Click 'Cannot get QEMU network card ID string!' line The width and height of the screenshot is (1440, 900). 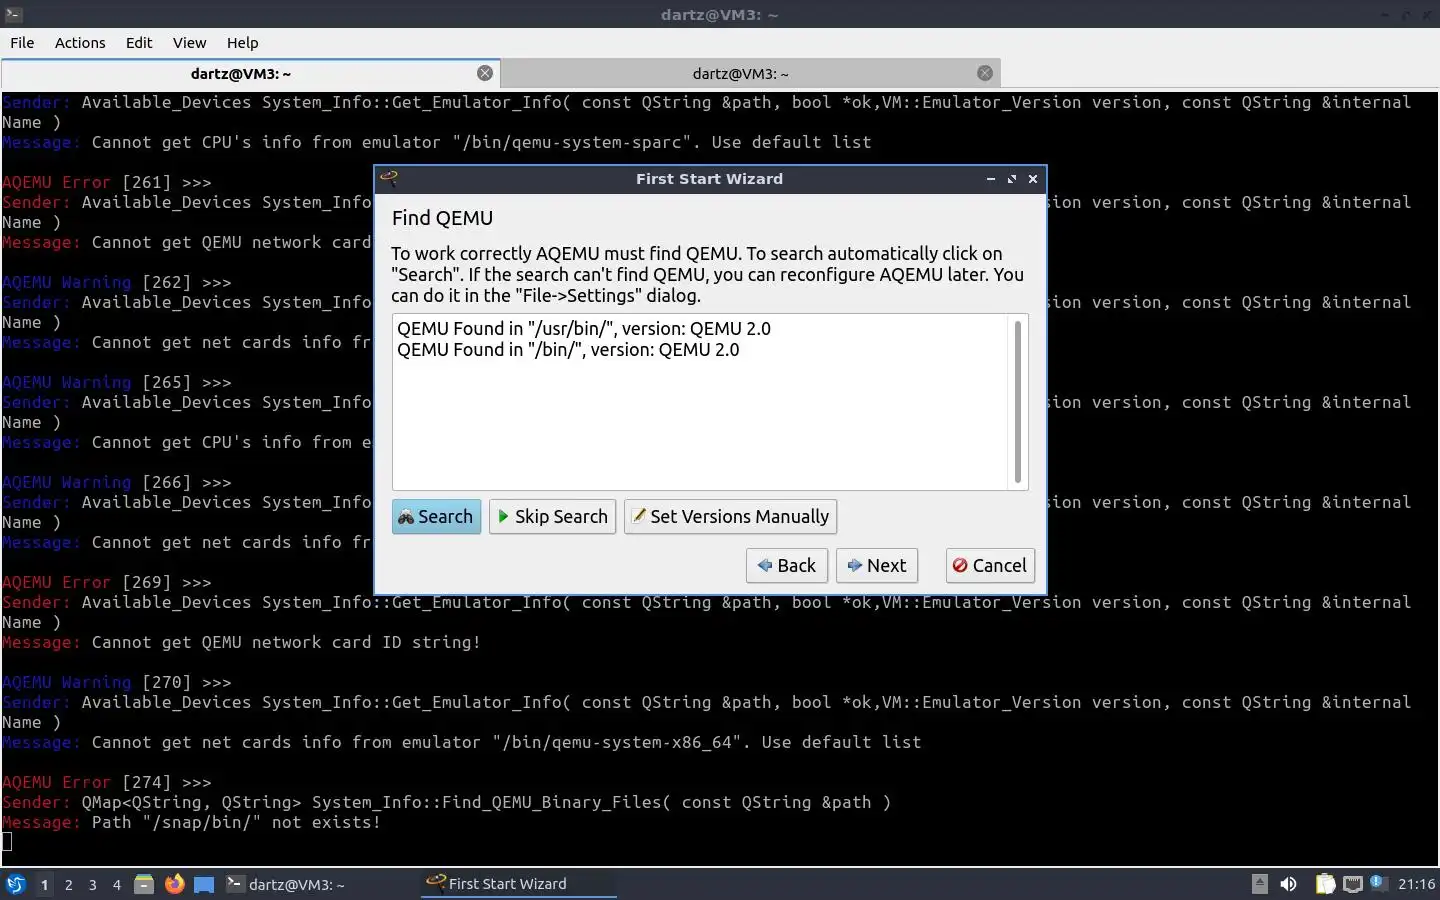point(286,642)
